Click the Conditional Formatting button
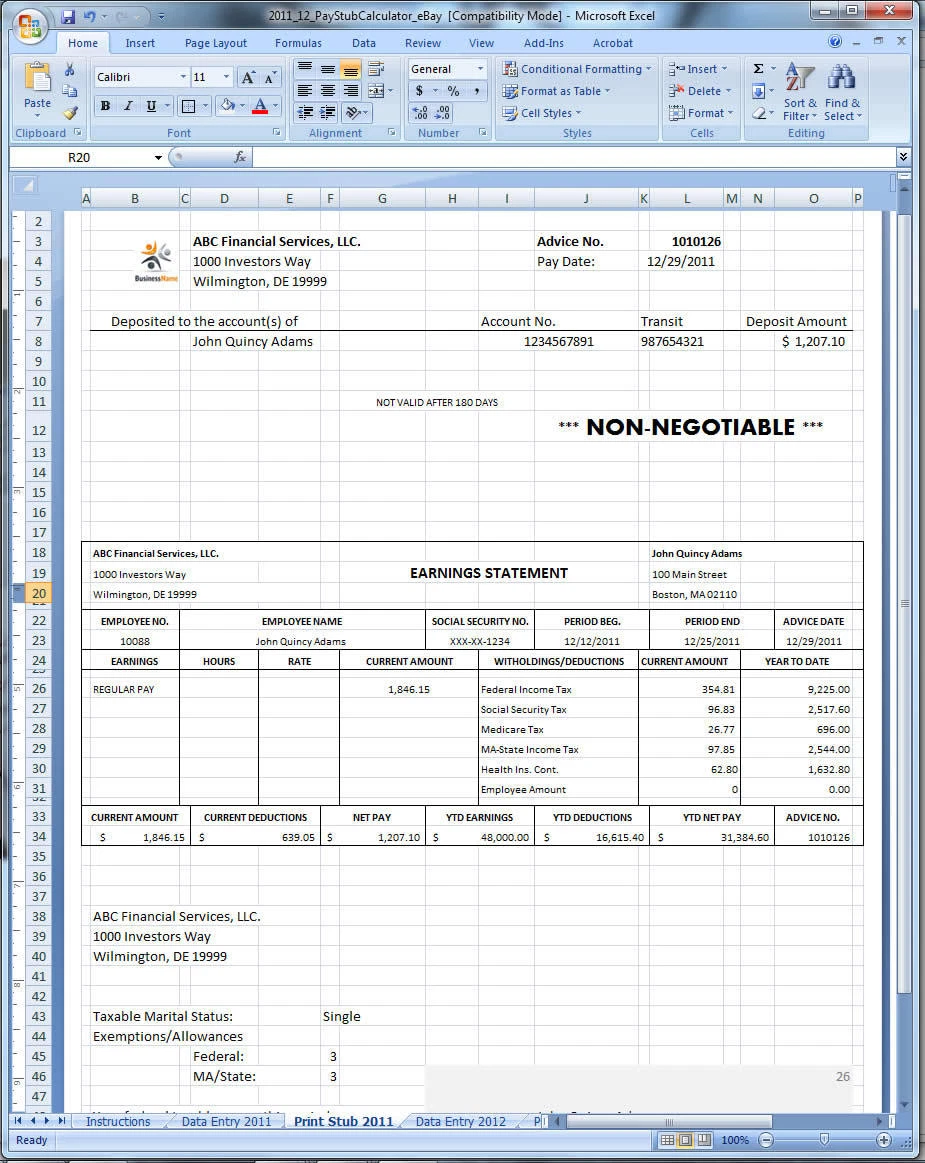Viewport: 925px width, 1163px height. 577,69
